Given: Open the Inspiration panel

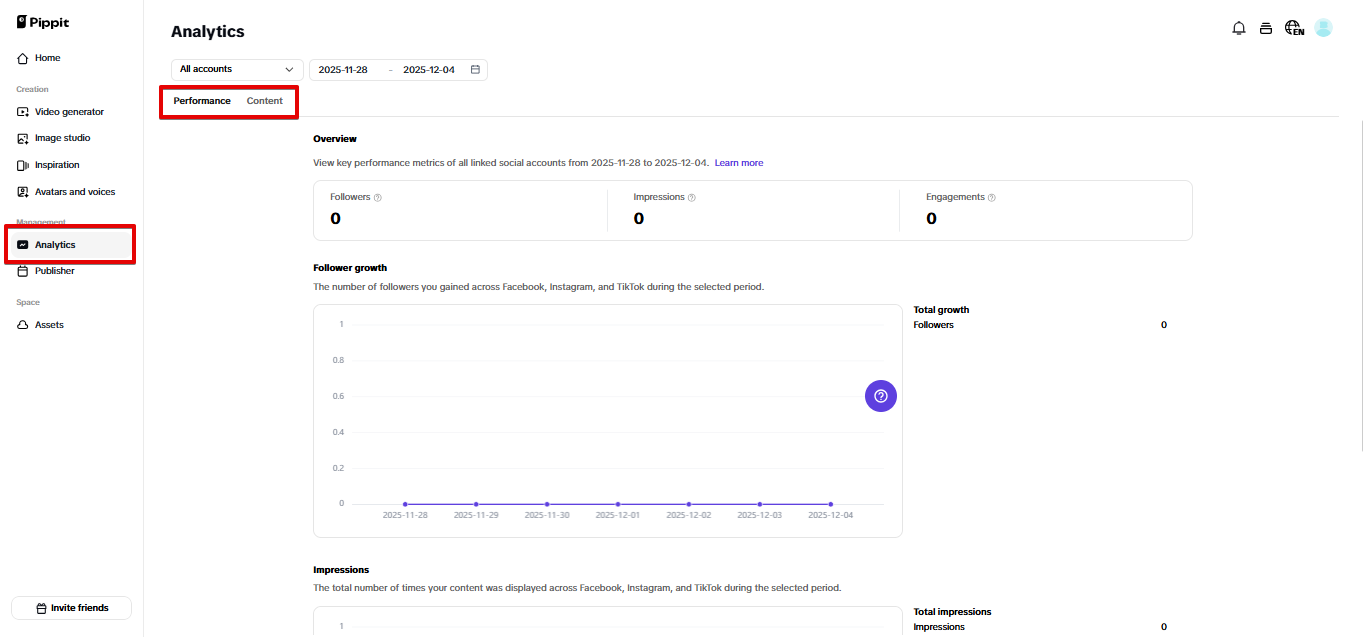Looking at the screenshot, I should (56, 164).
